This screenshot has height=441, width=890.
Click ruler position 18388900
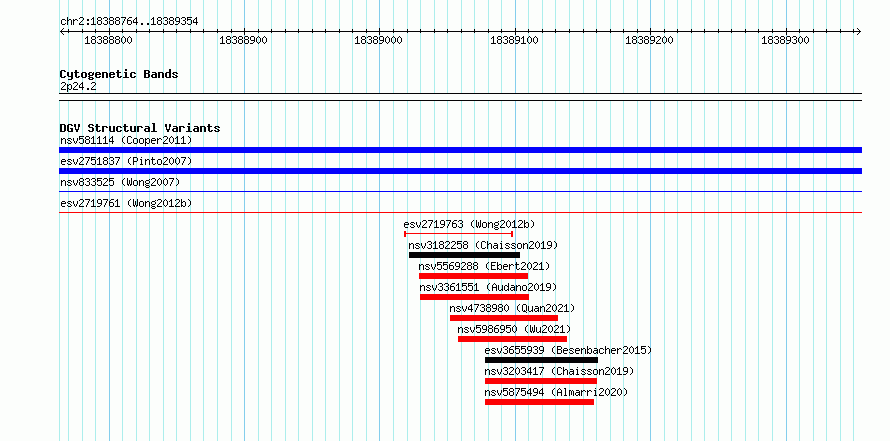point(244,40)
